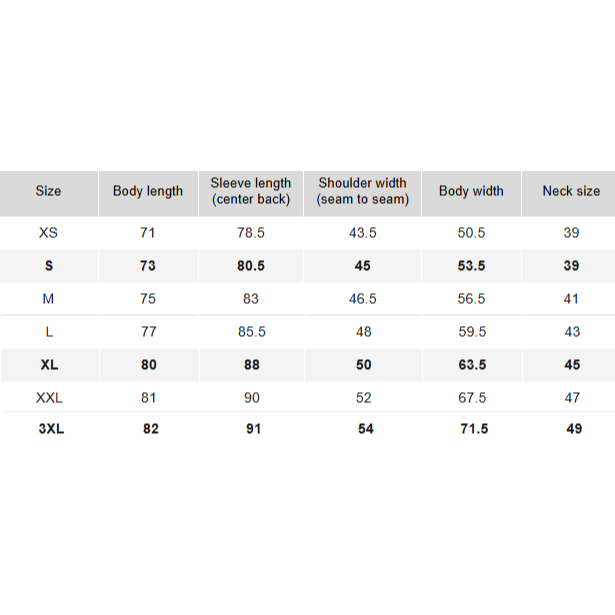Click body length value 71 for XS
The height and width of the screenshot is (615, 615).
point(148,232)
